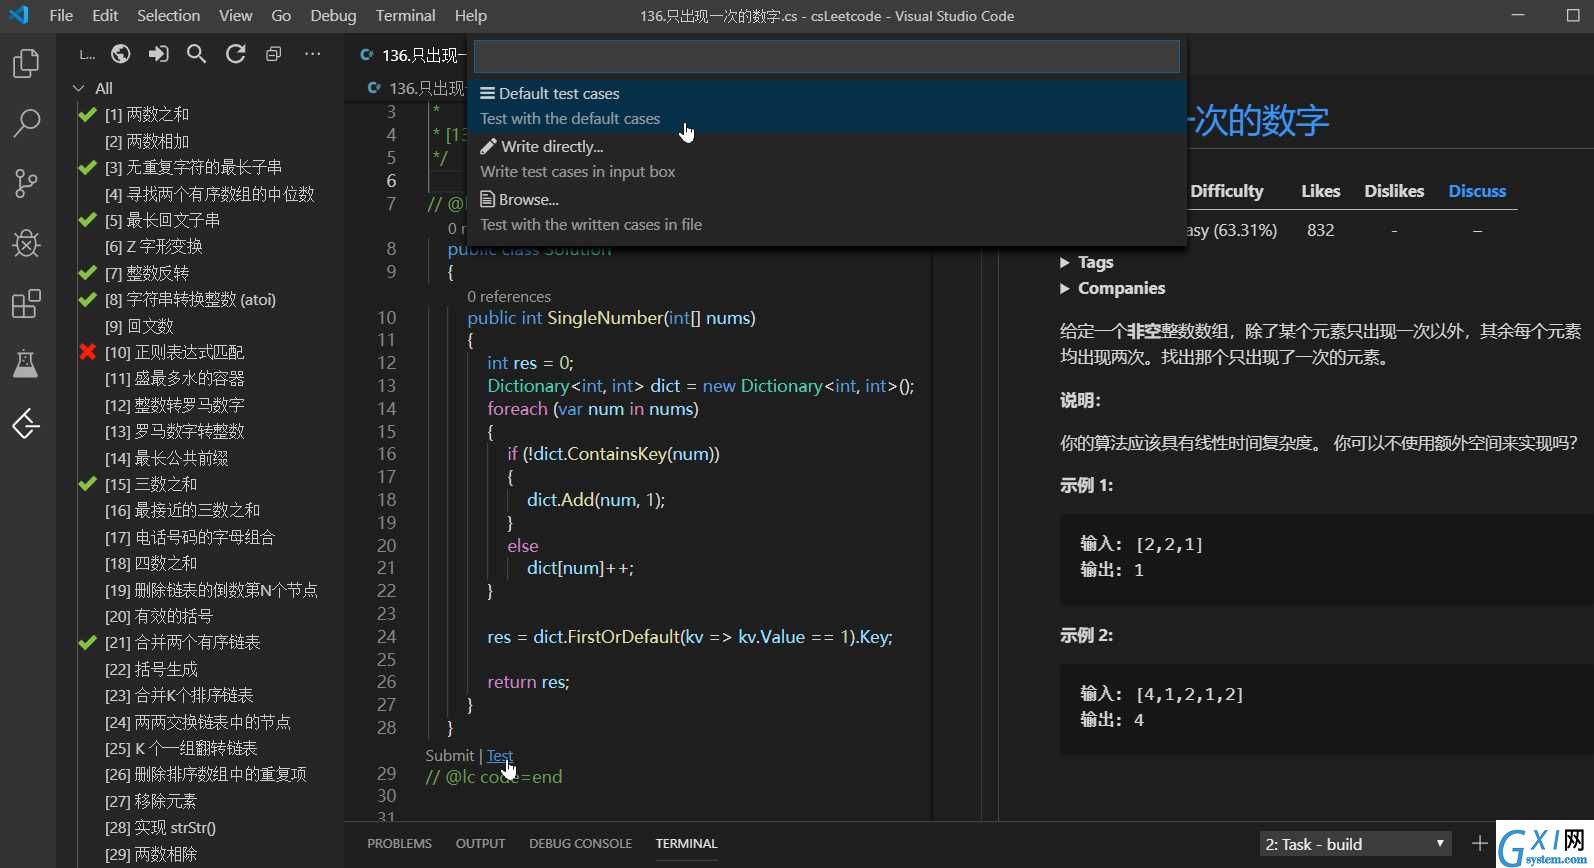Click the Difficulty column header
The height and width of the screenshot is (868, 1594).
click(1227, 191)
